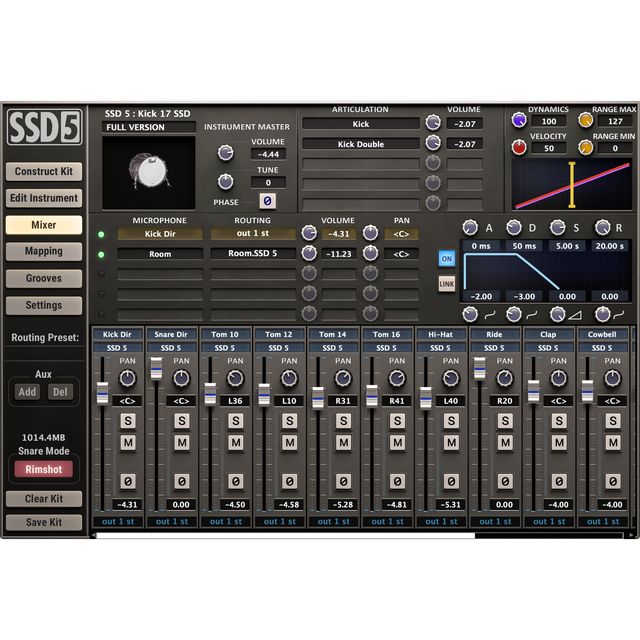Click the Instrument Master tune knob
The width and height of the screenshot is (640, 640).
coord(225,182)
